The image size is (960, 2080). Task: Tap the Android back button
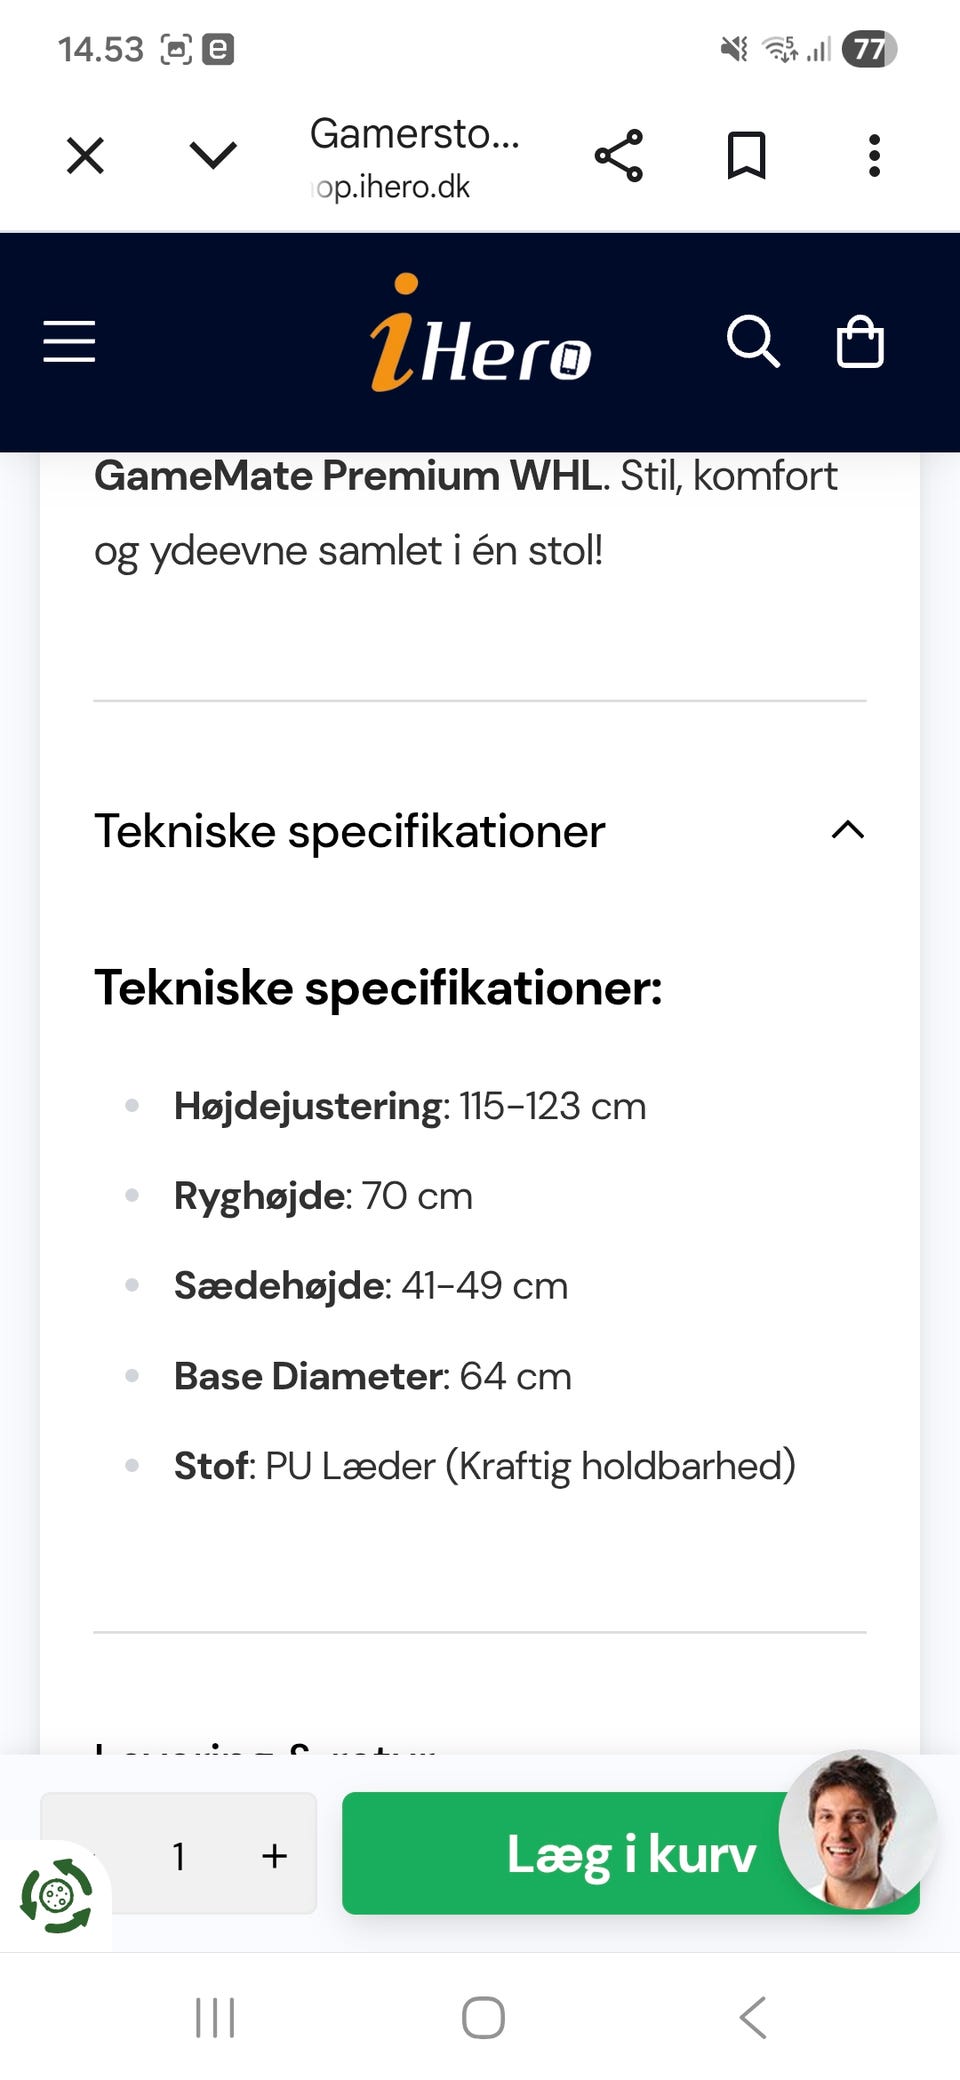point(752,2018)
